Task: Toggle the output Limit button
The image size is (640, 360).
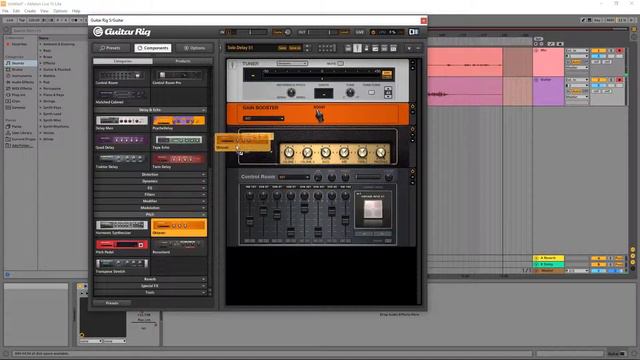Action: 344,32
